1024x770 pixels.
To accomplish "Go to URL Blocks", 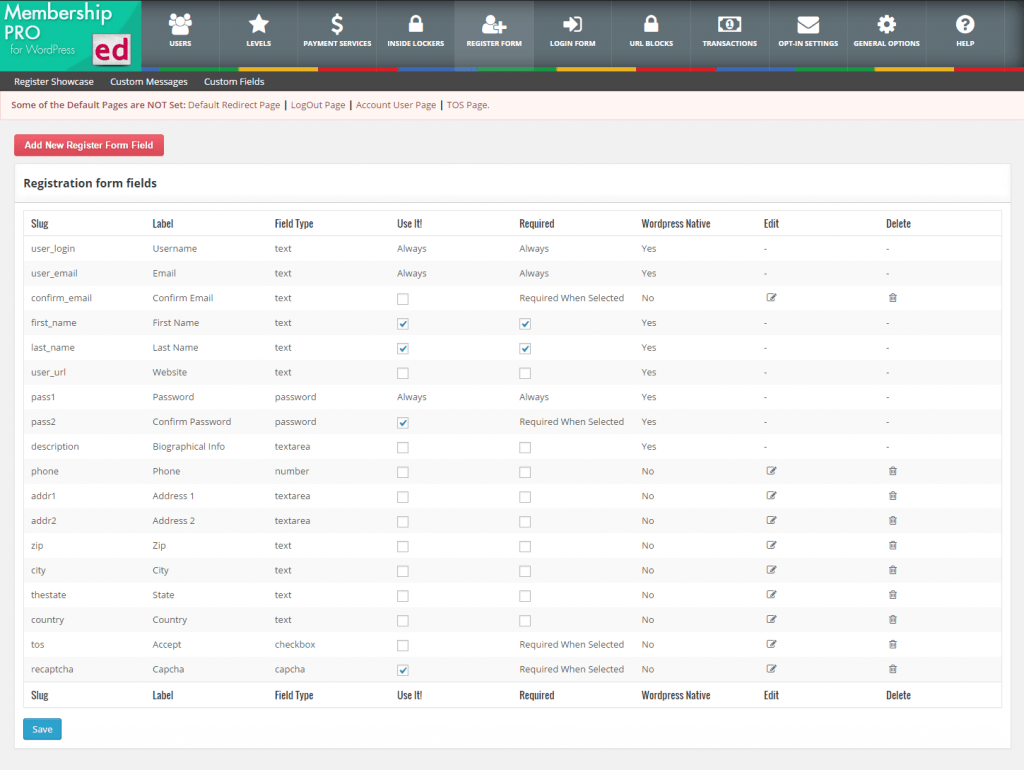I will tap(651, 31).
